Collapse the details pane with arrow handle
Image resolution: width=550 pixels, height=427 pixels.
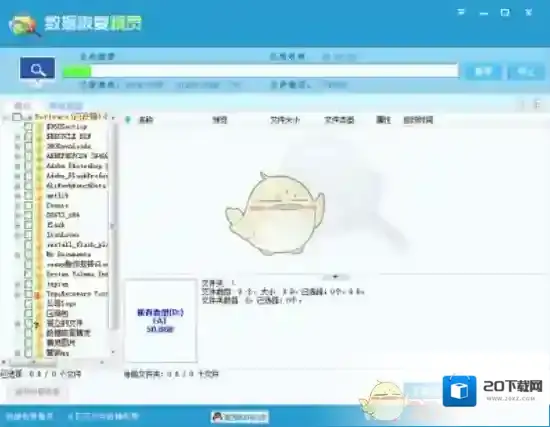335,277
